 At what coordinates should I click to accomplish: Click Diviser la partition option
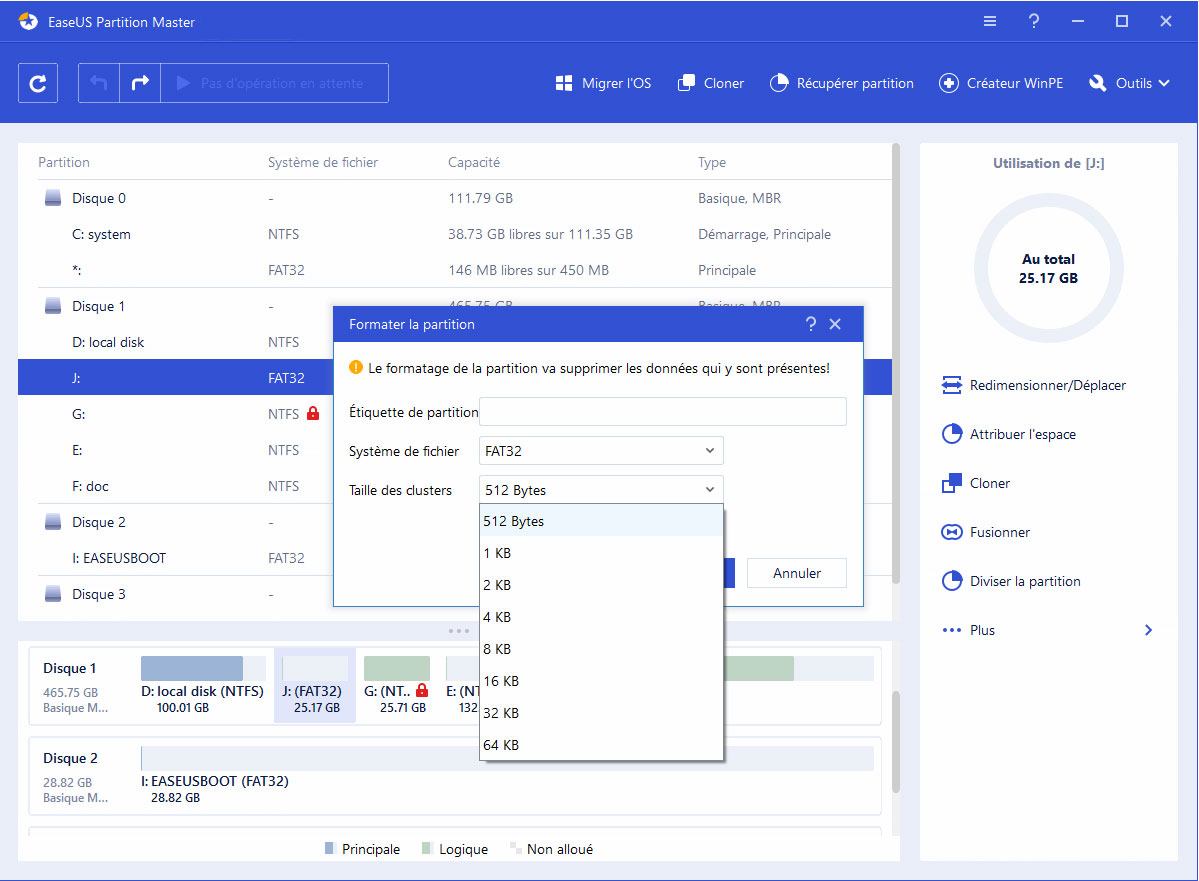tap(1011, 580)
